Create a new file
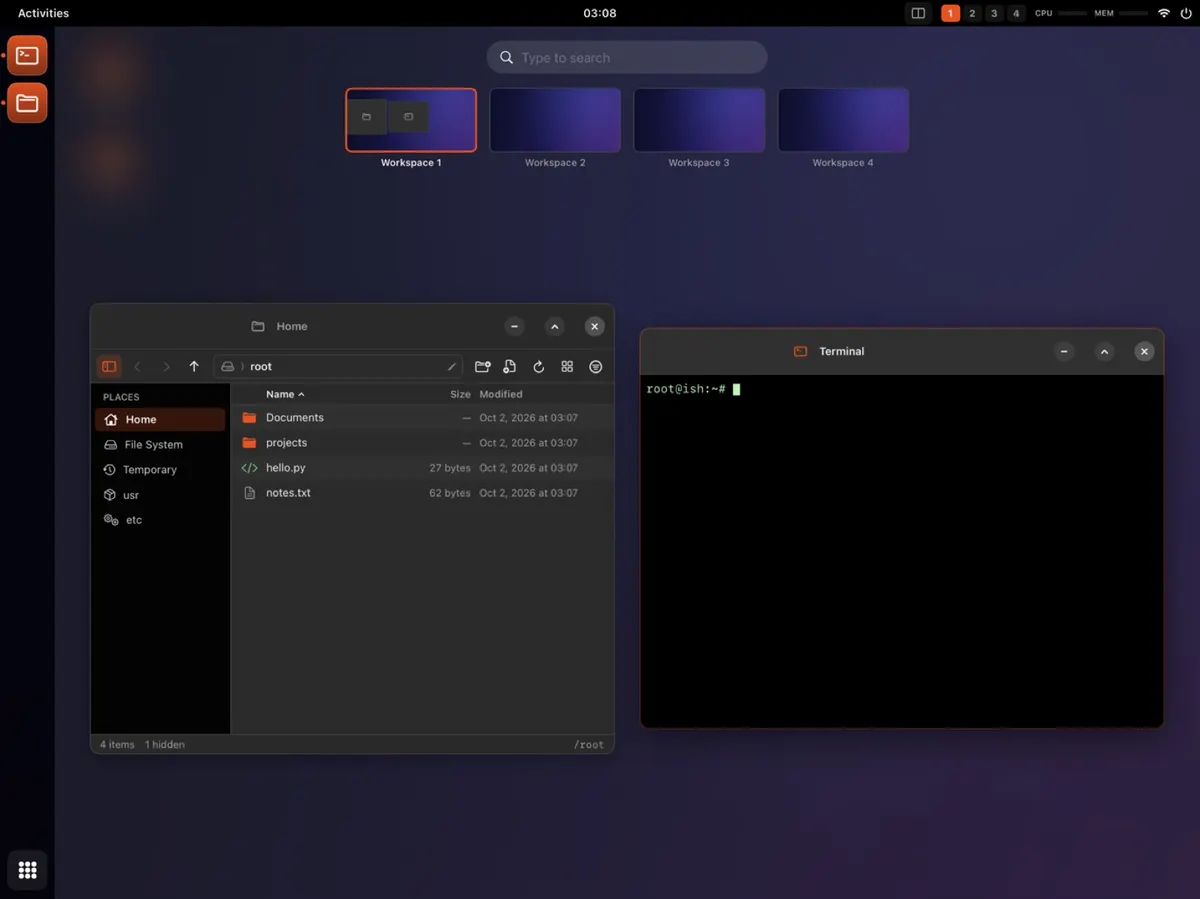Screen dimensions: 1200x899 point(510,367)
